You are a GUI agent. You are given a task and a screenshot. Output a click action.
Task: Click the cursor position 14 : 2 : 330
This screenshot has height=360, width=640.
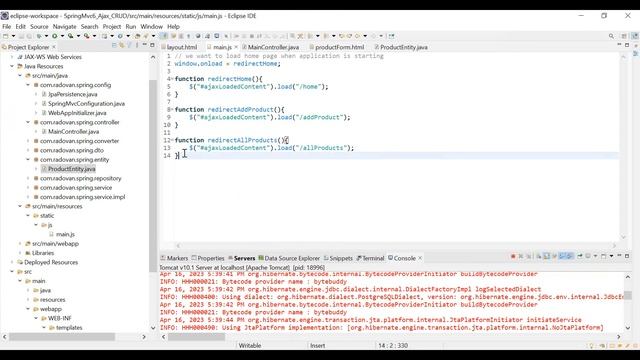point(393,345)
